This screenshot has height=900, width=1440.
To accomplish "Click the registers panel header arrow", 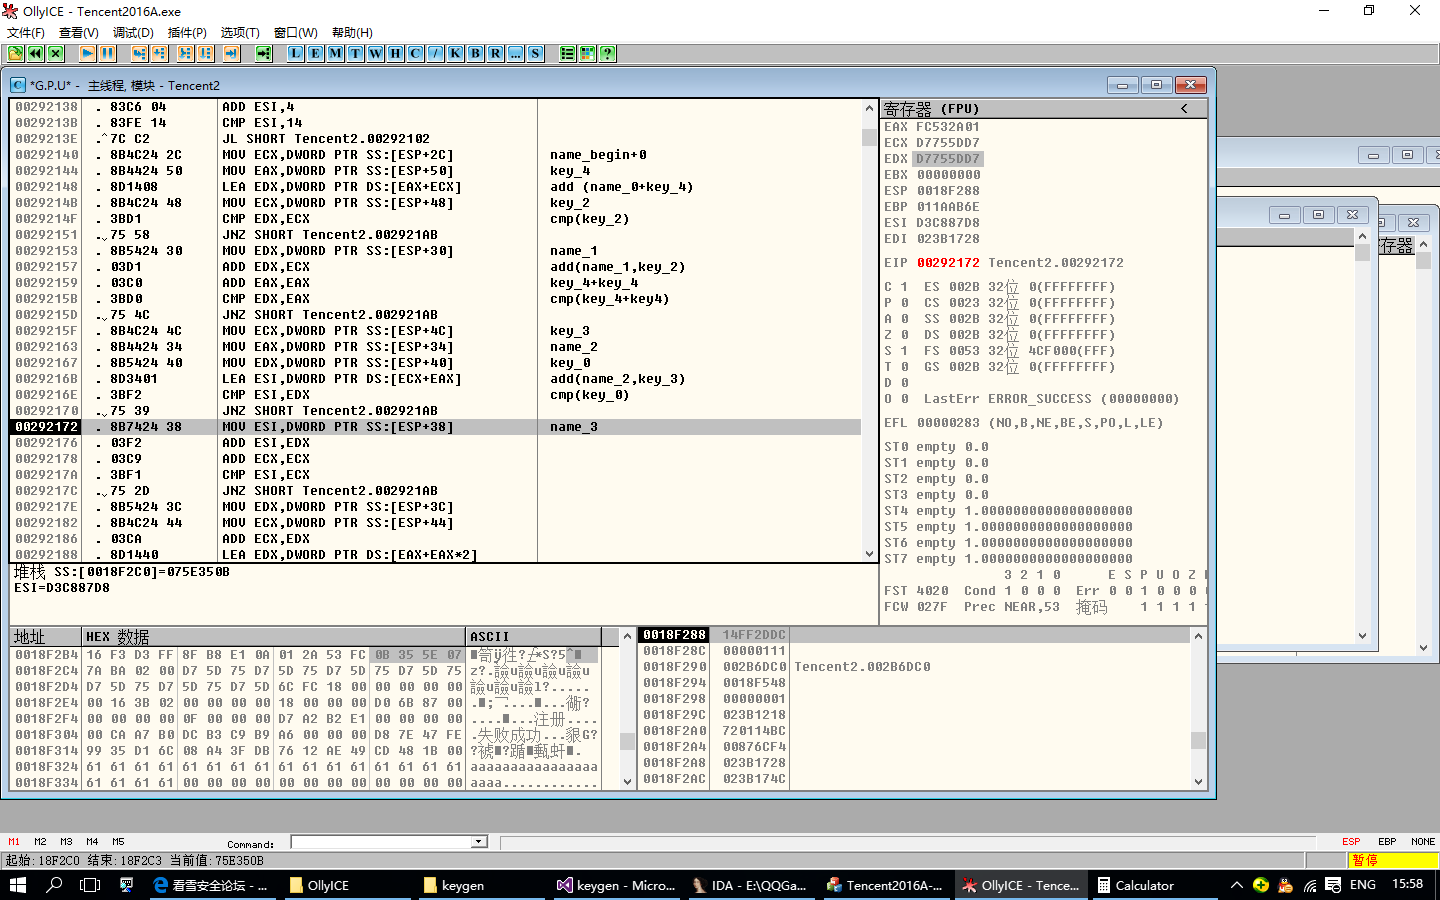I will [x=1184, y=108].
